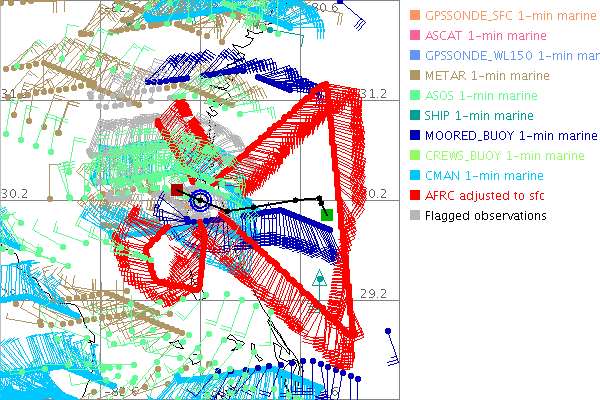Select the red AFRC legend color square
Screen dimensions: 600x400
pyautogui.click(x=414, y=195)
